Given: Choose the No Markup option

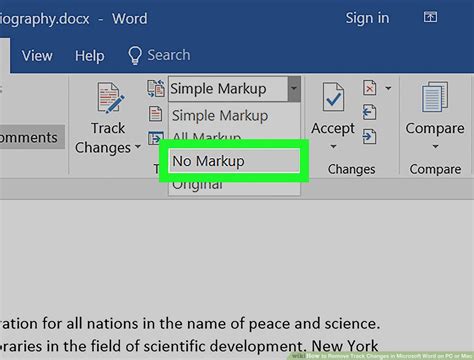Looking at the screenshot, I should pos(234,161).
